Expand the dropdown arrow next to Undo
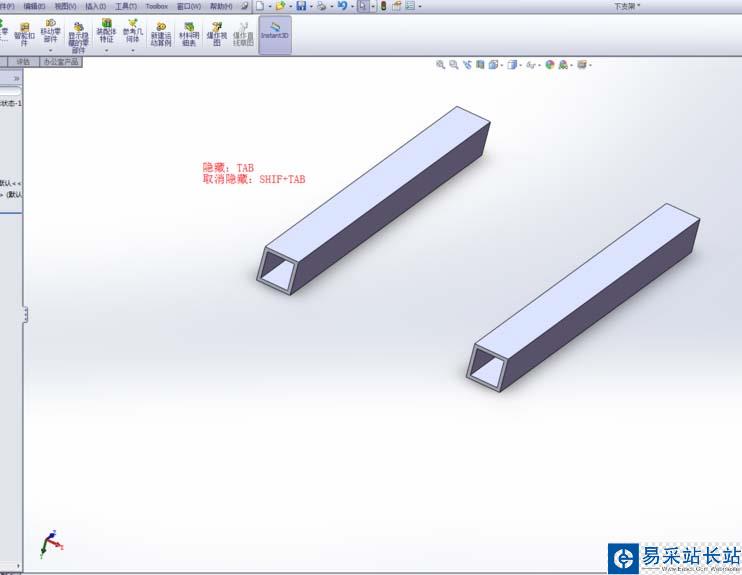The image size is (742, 575). coord(353,7)
